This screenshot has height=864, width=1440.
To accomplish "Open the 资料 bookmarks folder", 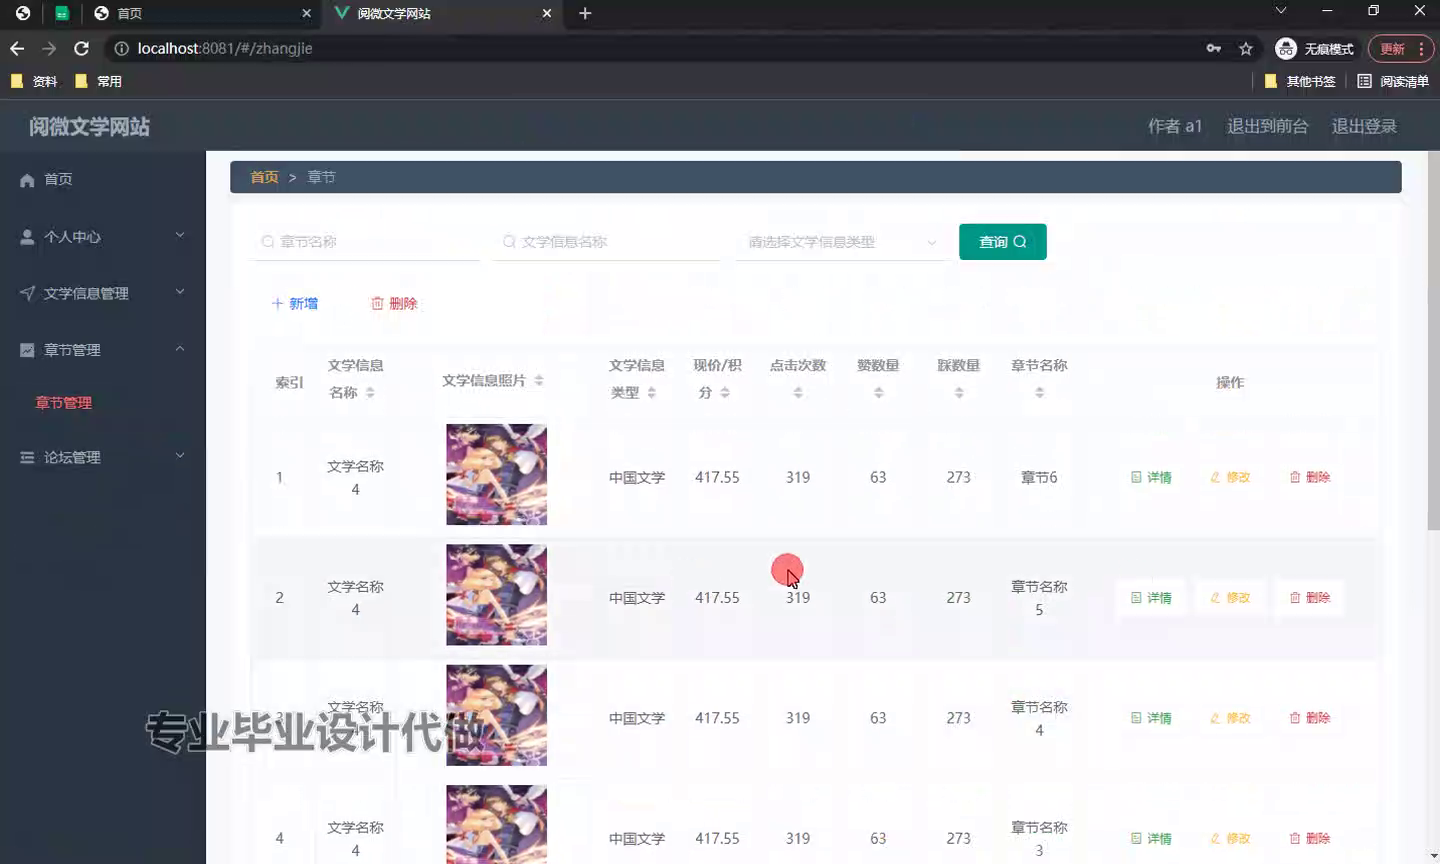I will tap(34, 81).
